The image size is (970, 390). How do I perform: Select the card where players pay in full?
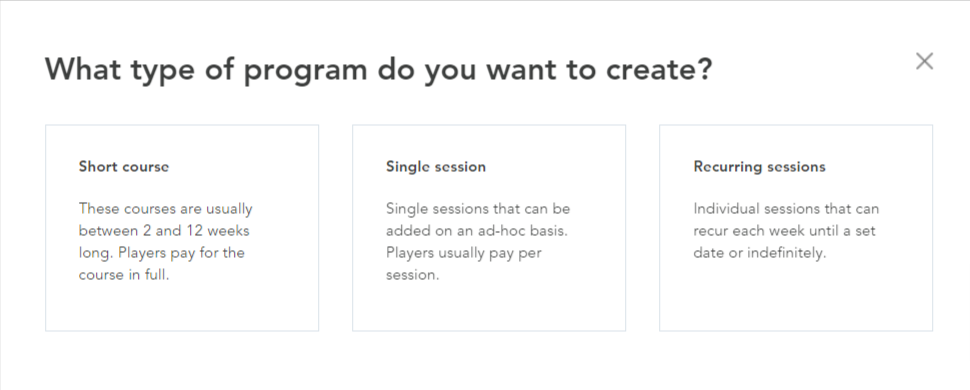(x=182, y=228)
